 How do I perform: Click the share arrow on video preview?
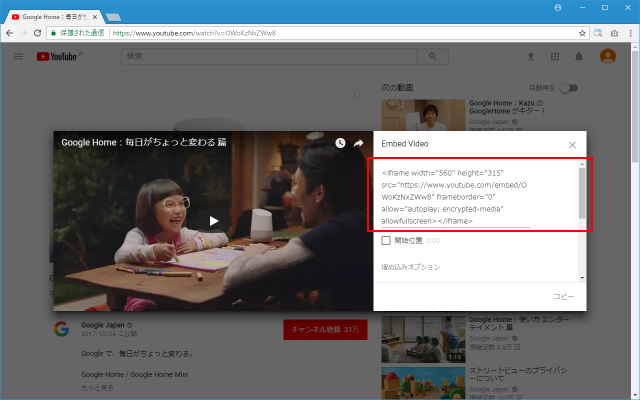358,143
